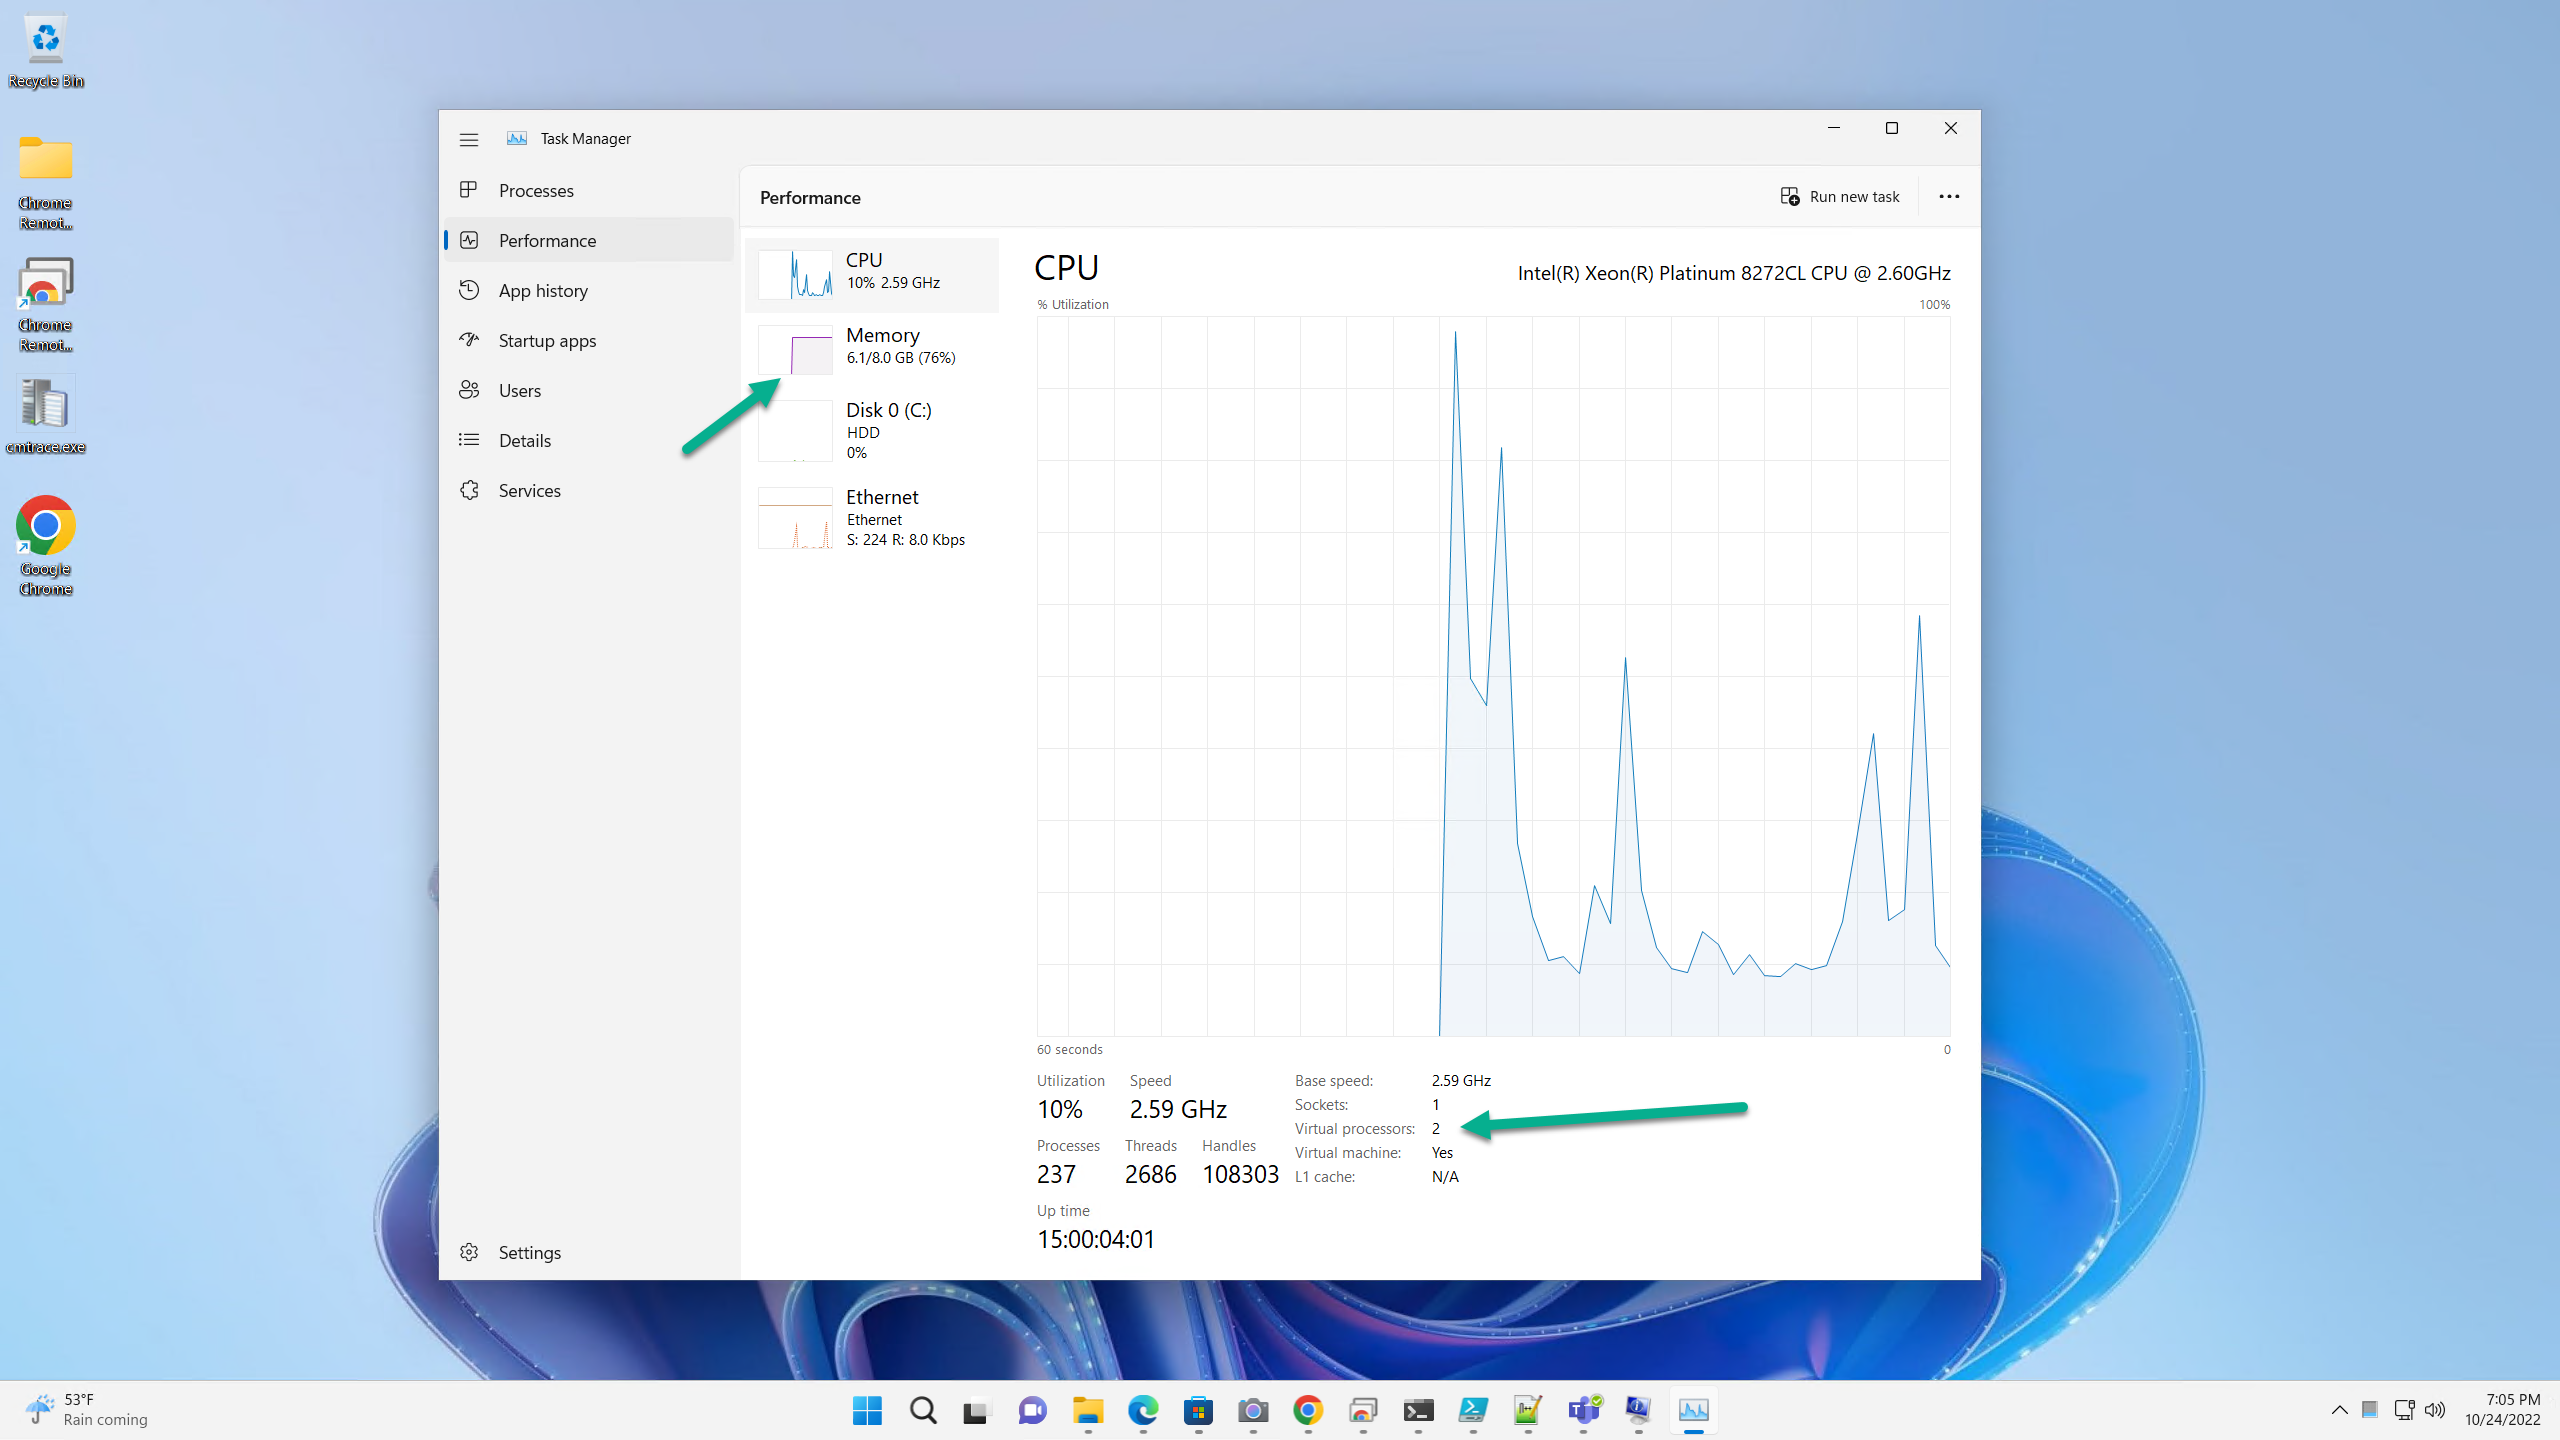Open taskbar Search
2560x1440 pixels.
(923, 1410)
